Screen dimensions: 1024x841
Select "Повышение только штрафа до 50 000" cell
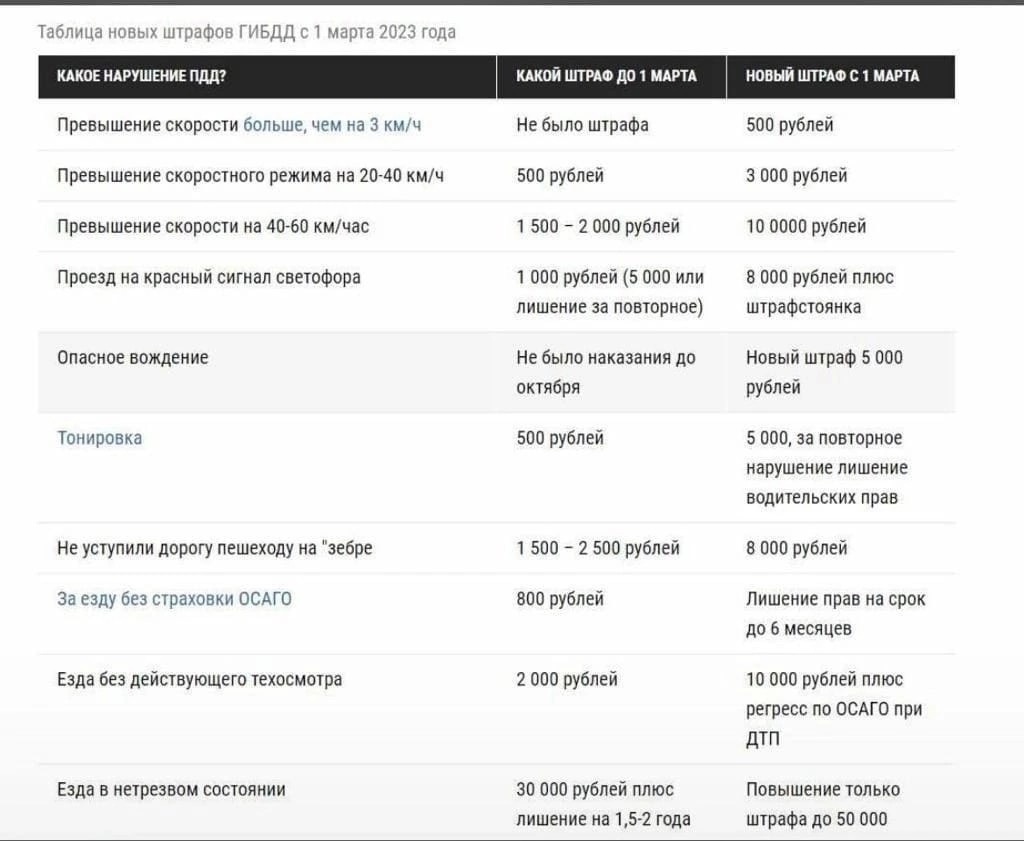pyautogui.click(x=822, y=804)
